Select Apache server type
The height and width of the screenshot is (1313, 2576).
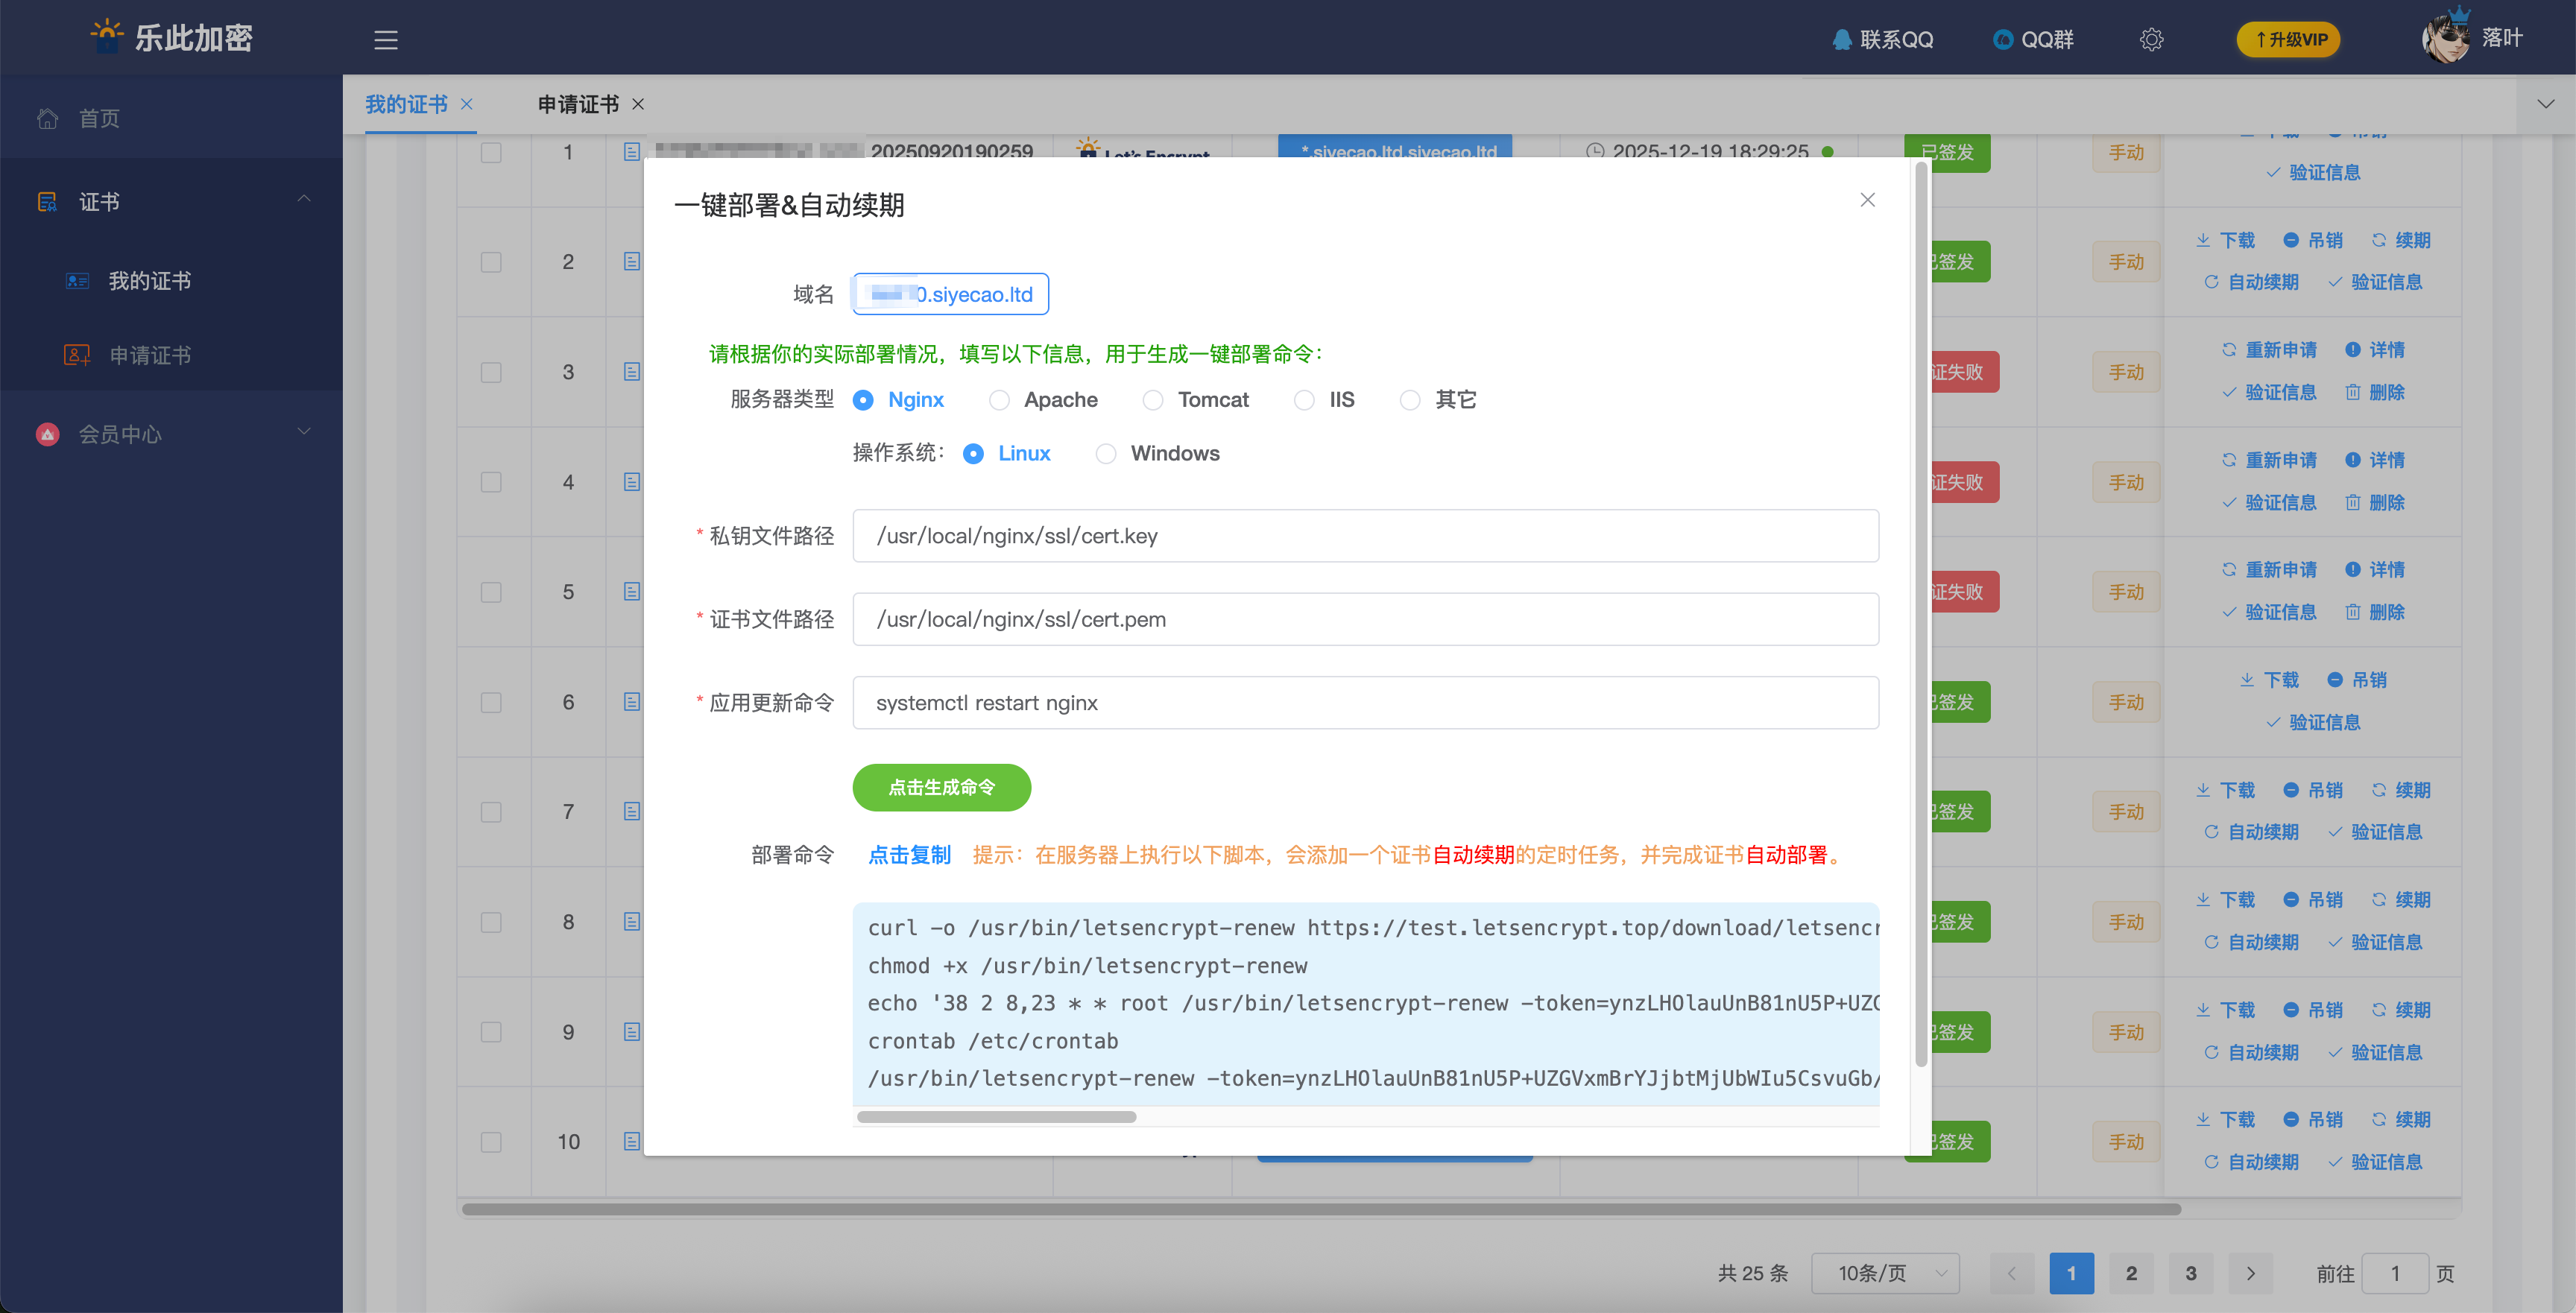click(x=1043, y=400)
